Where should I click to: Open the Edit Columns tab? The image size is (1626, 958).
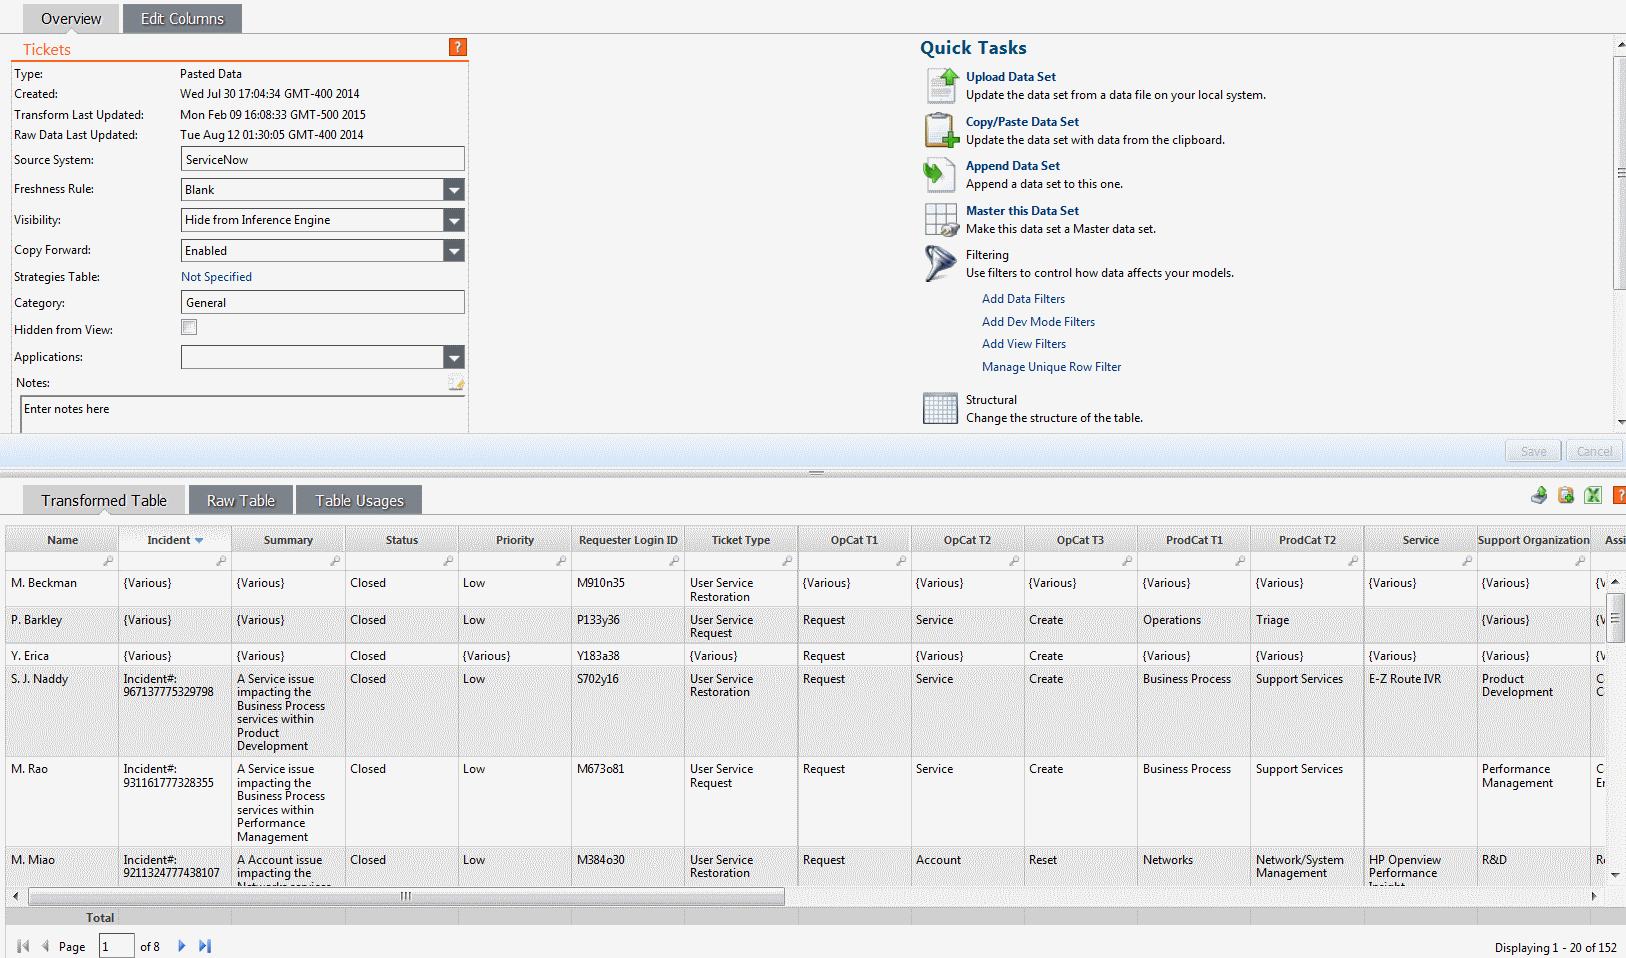(x=182, y=19)
